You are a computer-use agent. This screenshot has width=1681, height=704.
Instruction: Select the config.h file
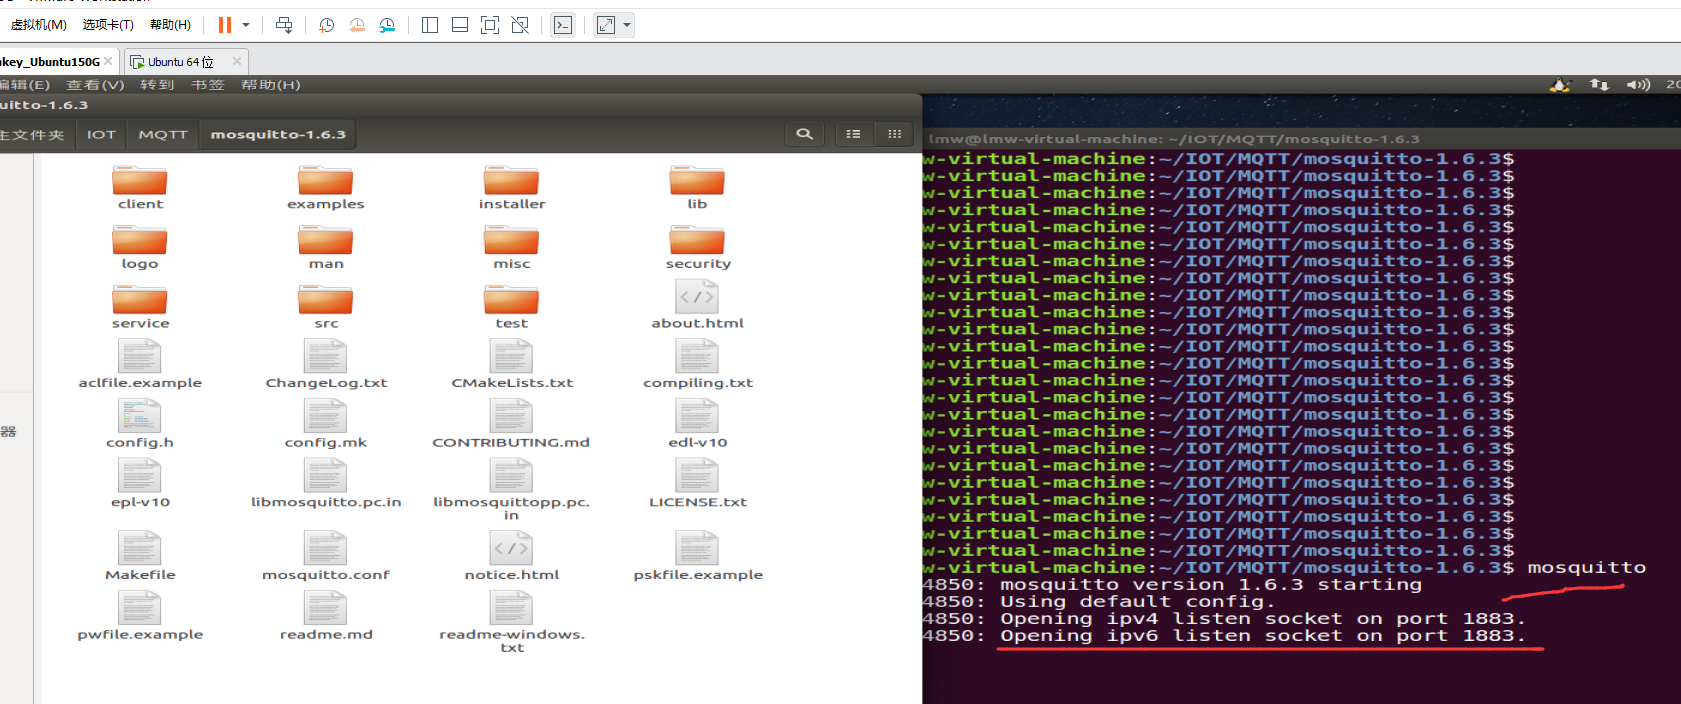pyautogui.click(x=140, y=424)
